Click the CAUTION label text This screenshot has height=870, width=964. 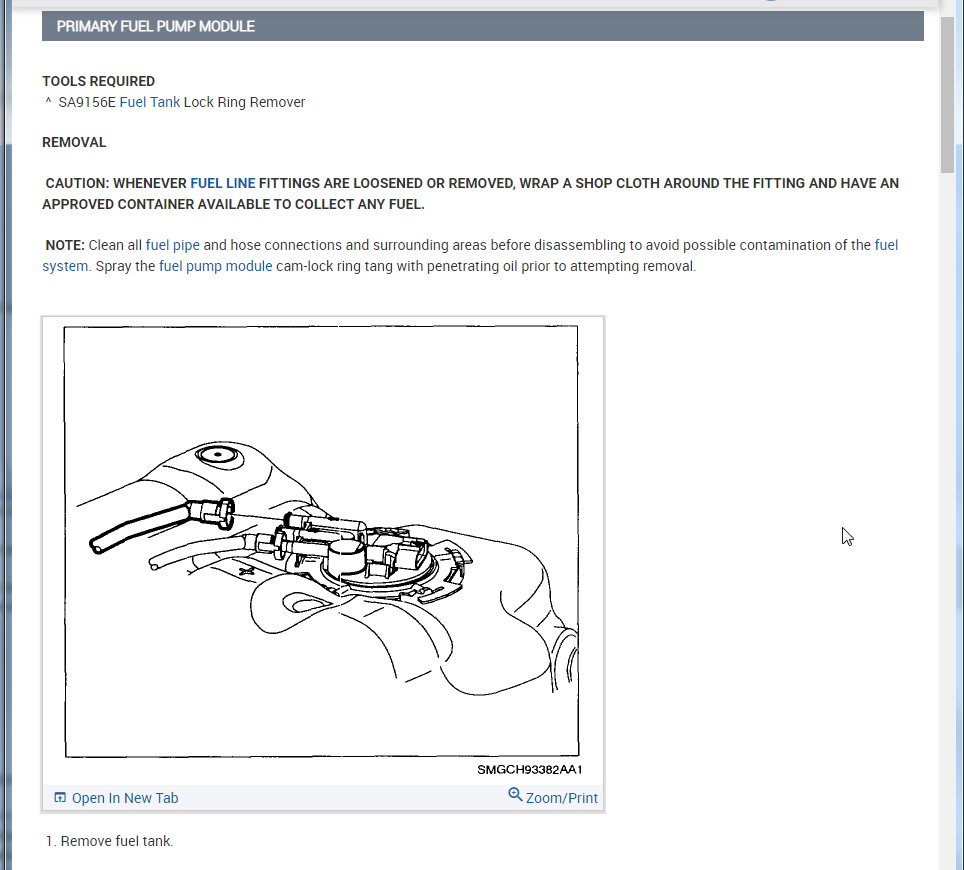point(77,183)
